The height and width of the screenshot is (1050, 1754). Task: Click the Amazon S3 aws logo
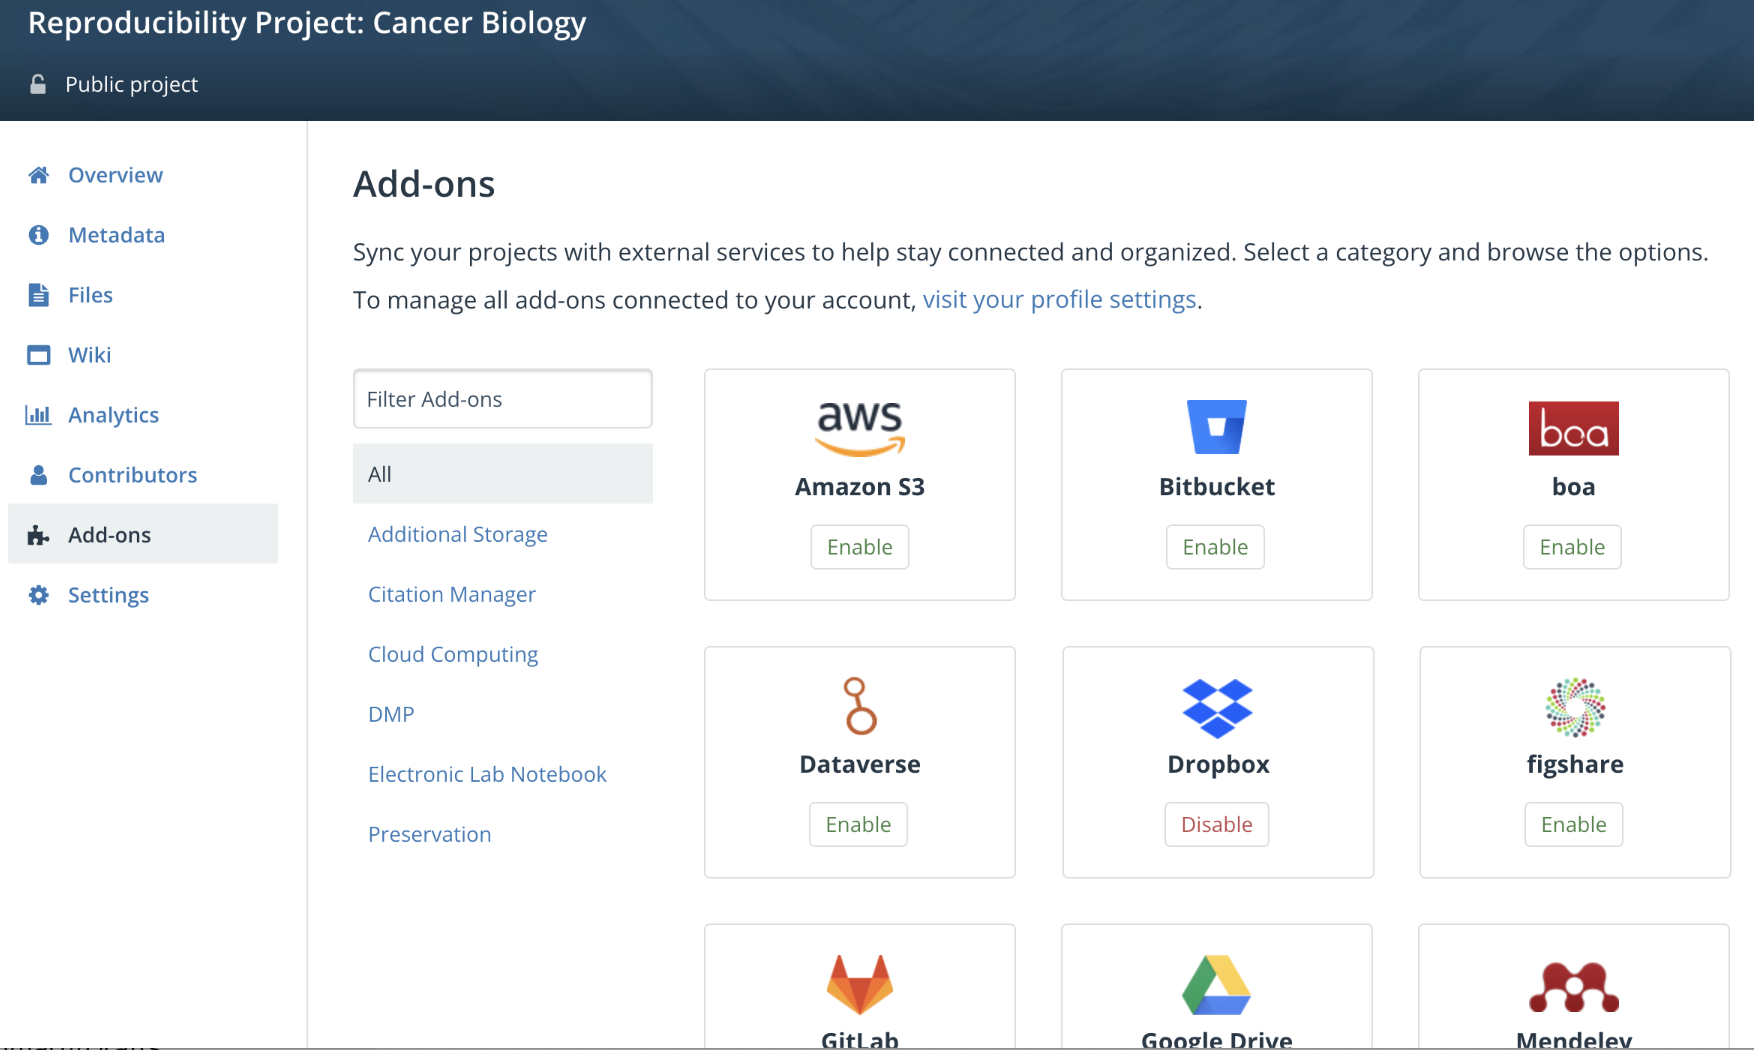[860, 428]
